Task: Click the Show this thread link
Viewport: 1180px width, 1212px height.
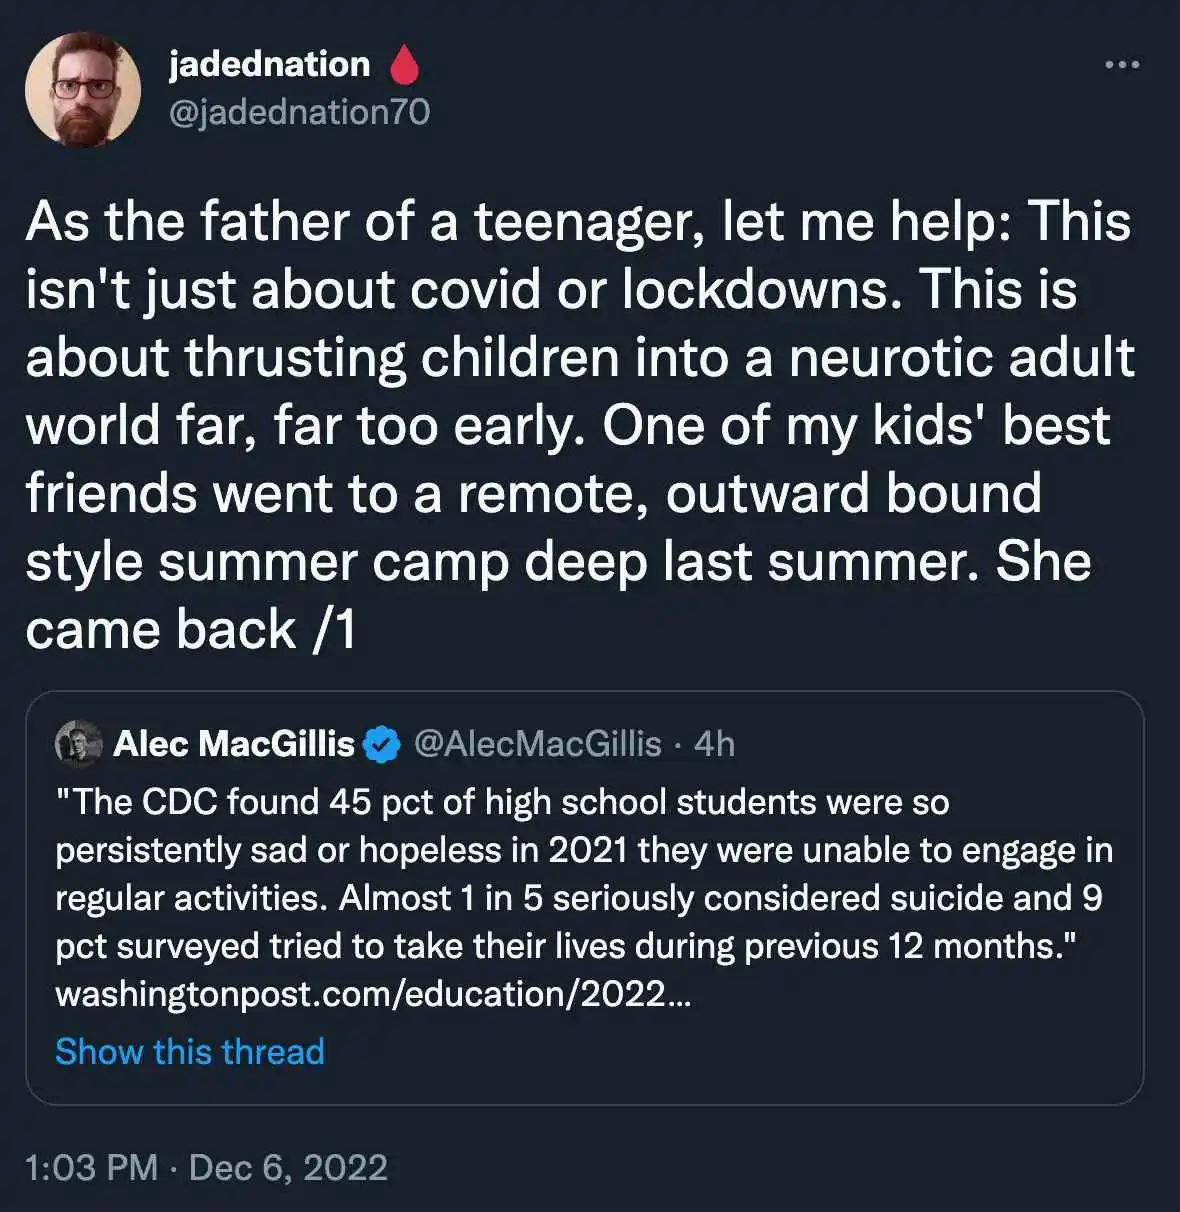Action: point(190,1051)
